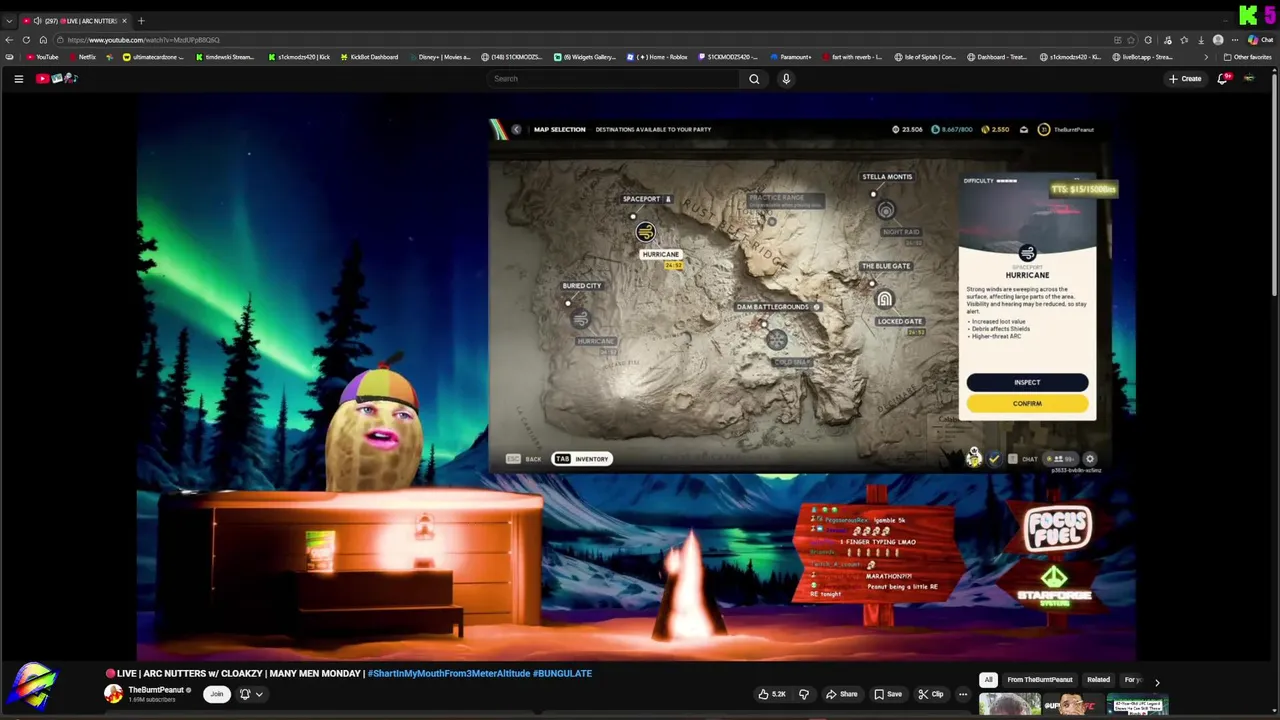This screenshot has height=720, width=1280.
Task: Select The Blue Gate Locked Gate marker
Action: (884, 299)
